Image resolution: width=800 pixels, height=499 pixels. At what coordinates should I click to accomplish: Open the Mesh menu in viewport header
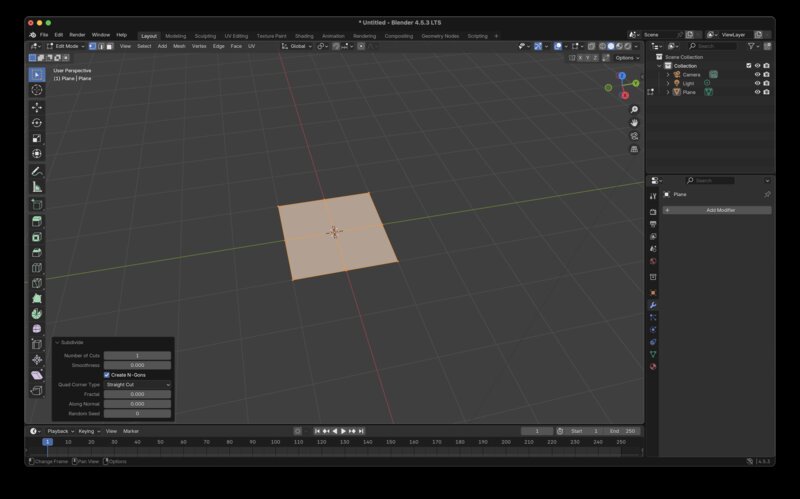[179, 46]
